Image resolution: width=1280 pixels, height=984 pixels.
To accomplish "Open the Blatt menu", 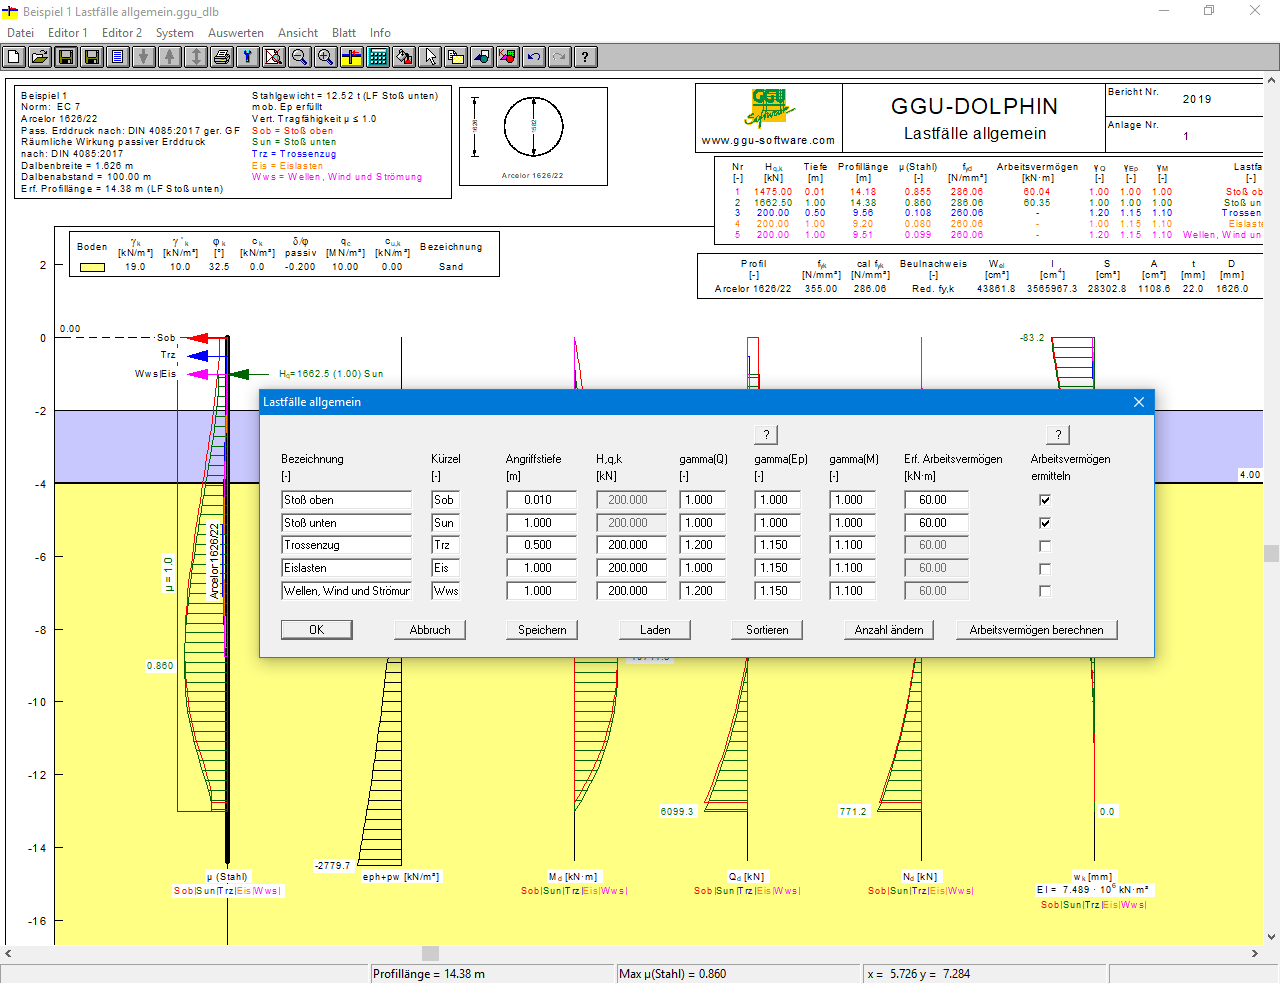I will click(344, 33).
